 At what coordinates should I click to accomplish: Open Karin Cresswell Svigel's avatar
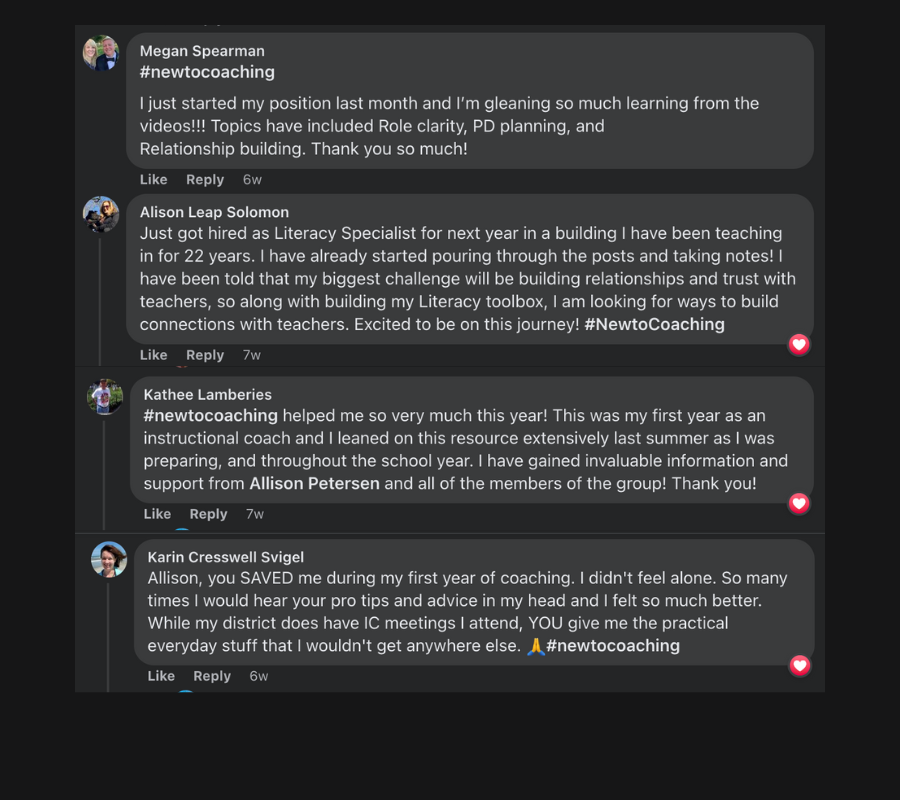pyautogui.click(x=109, y=559)
